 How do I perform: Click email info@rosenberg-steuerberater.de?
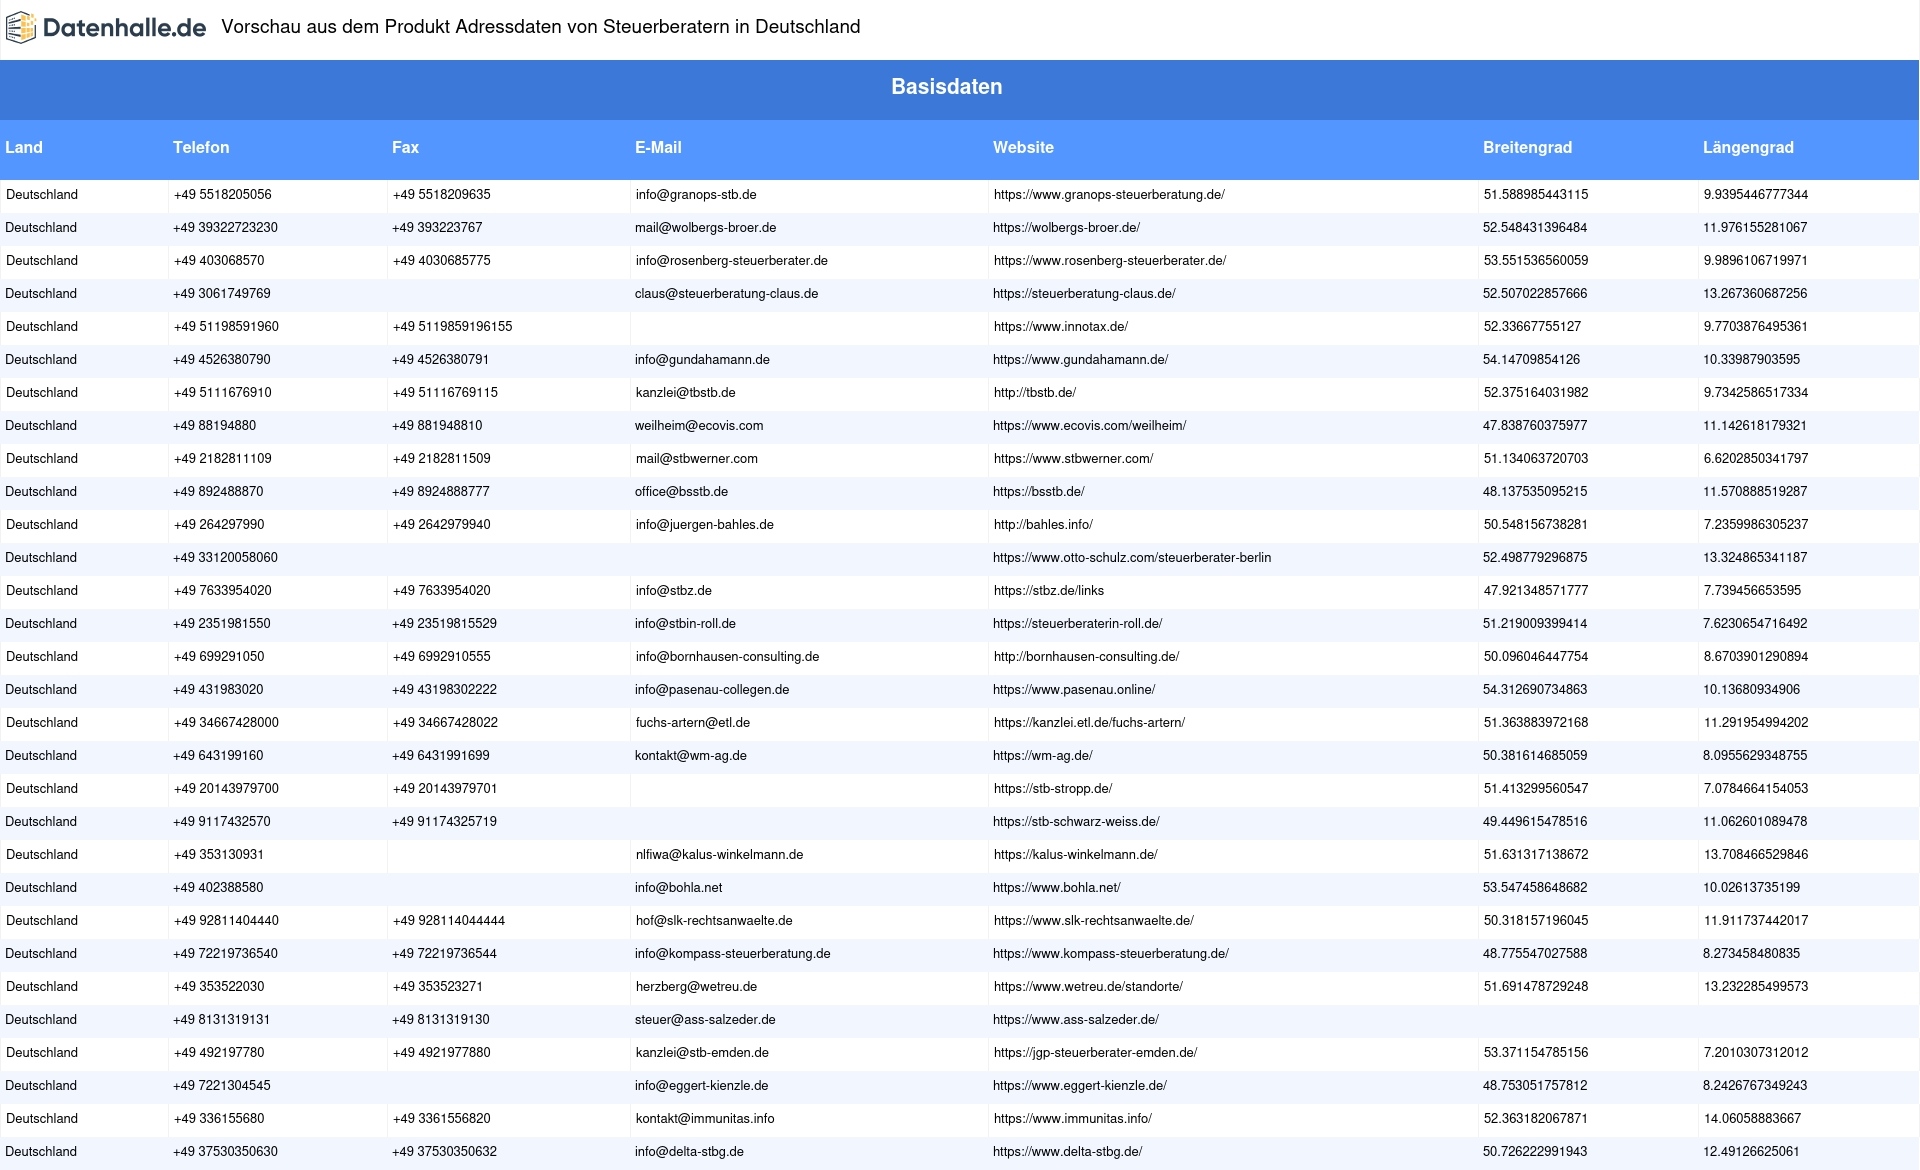(732, 261)
